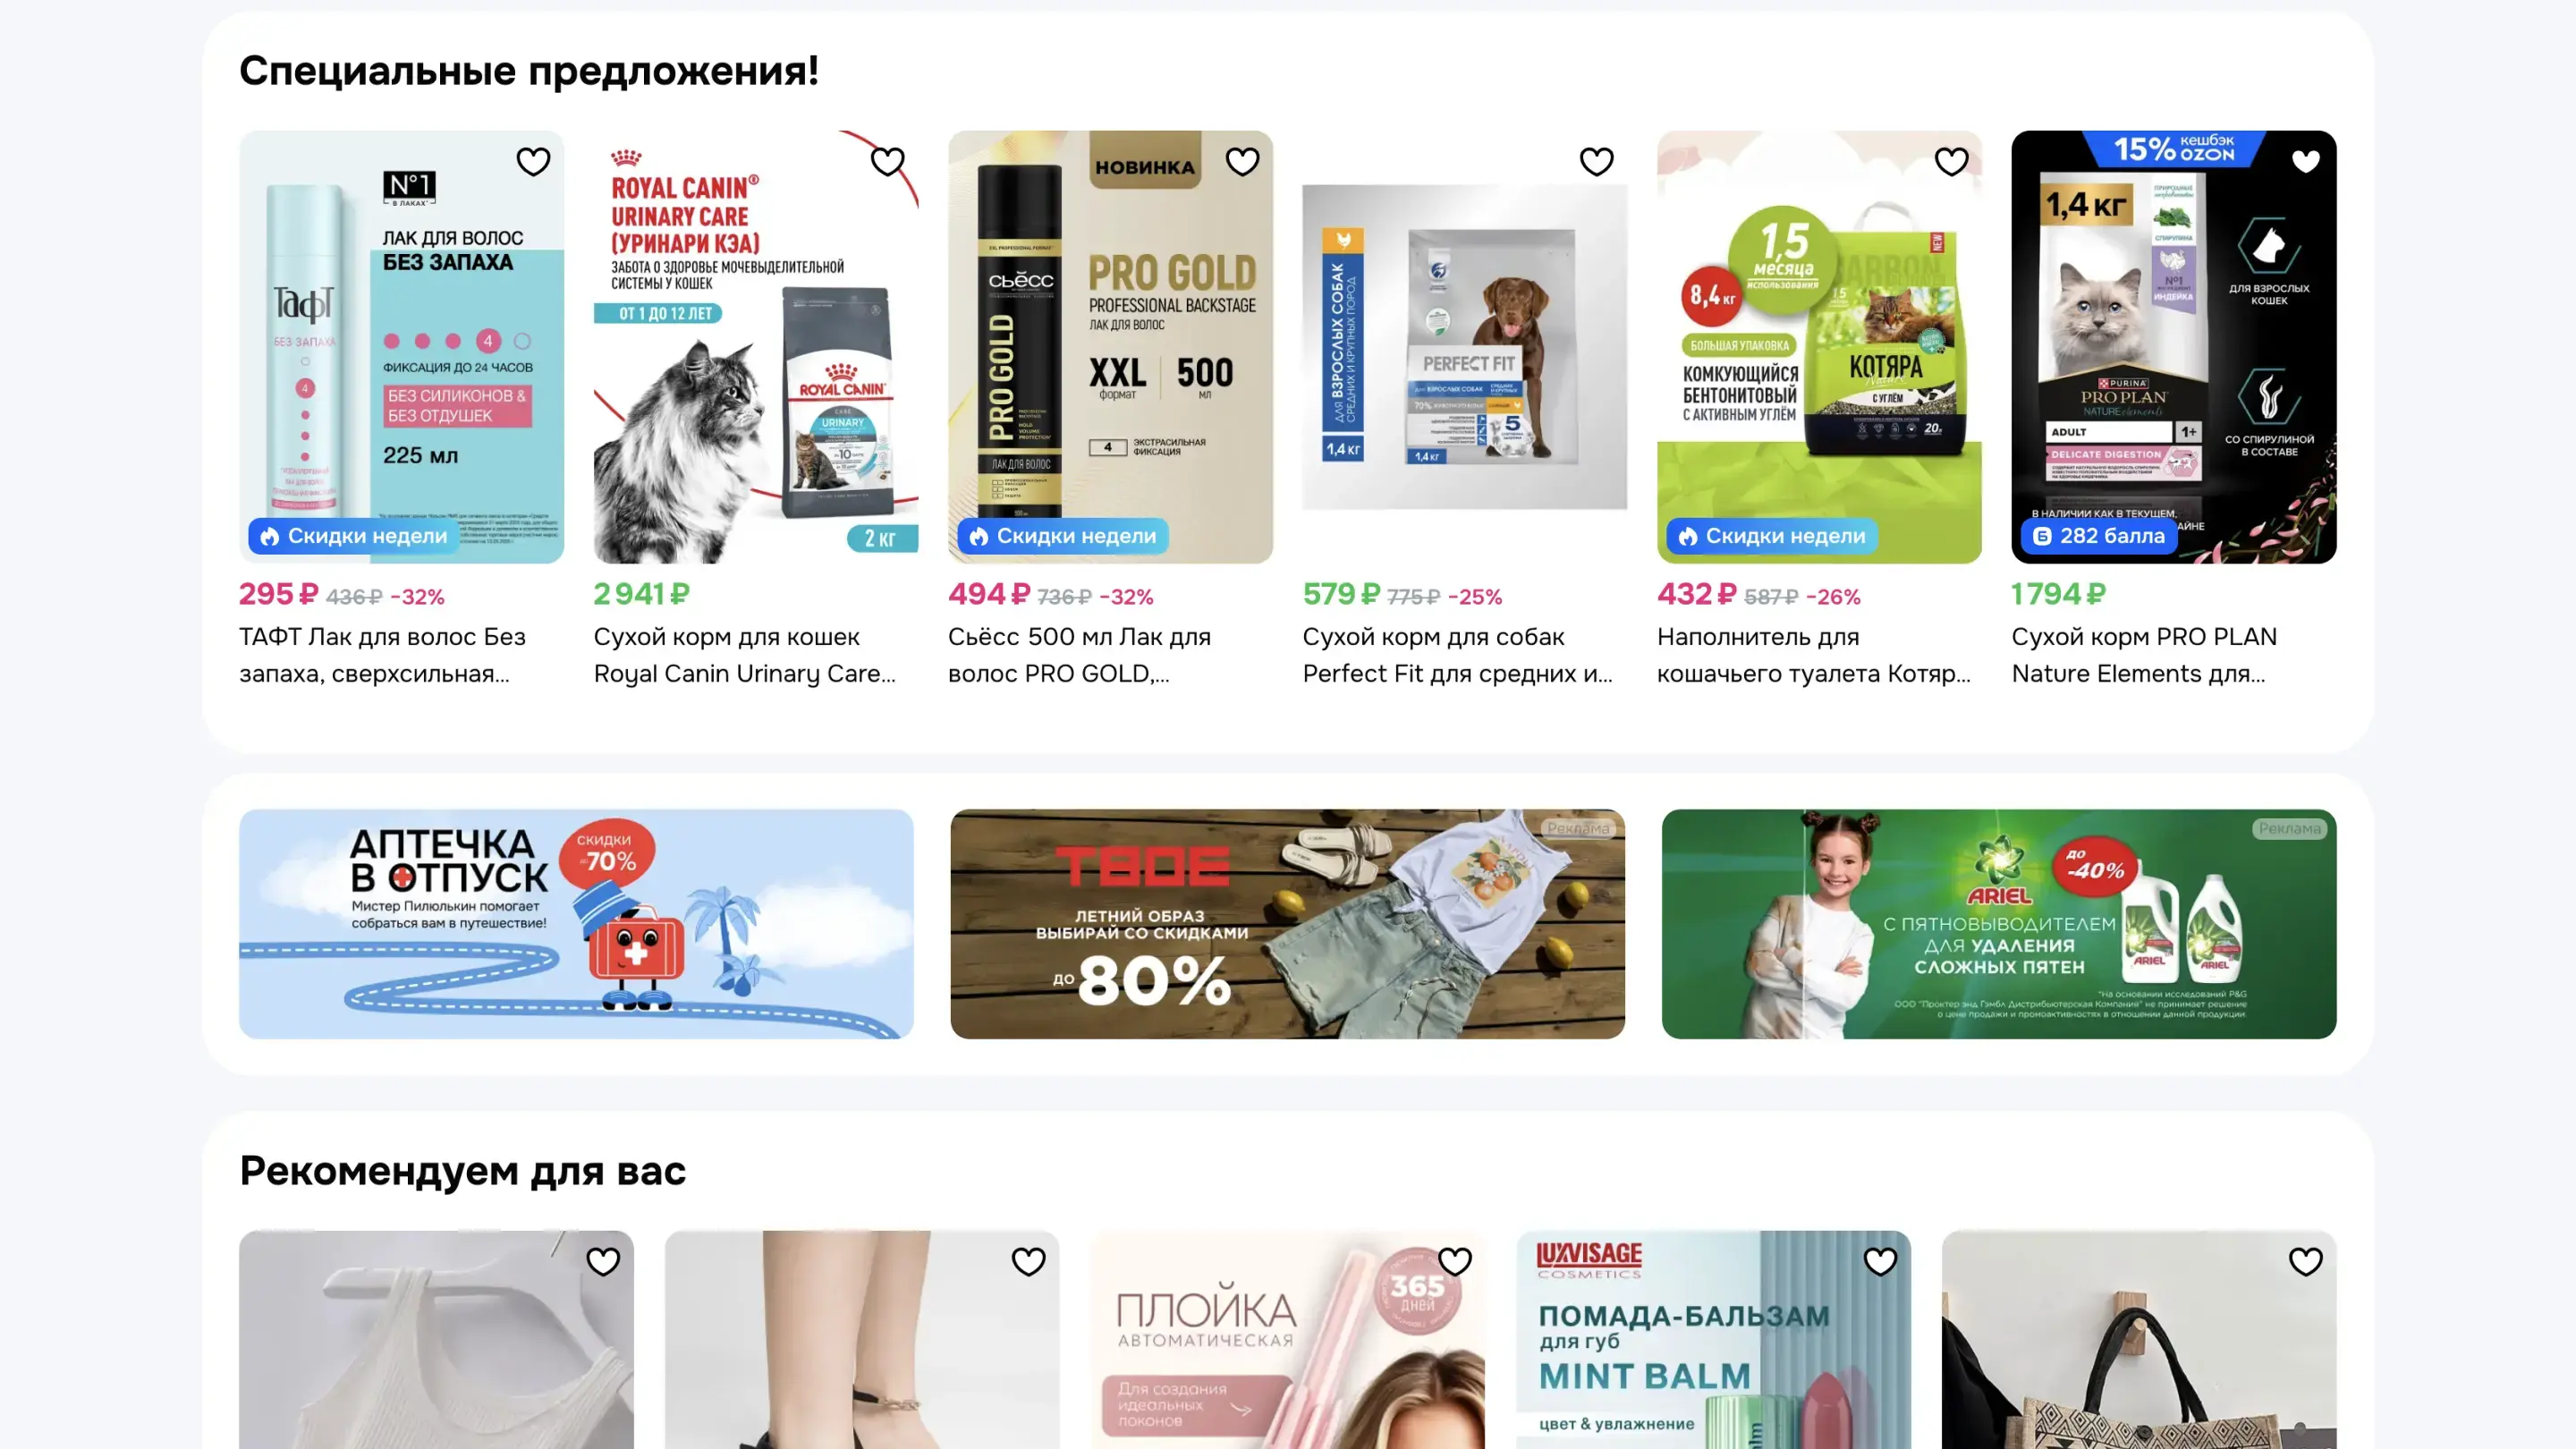
Task: Click Скидки недели badge on Котяра litter
Action: (x=1771, y=536)
